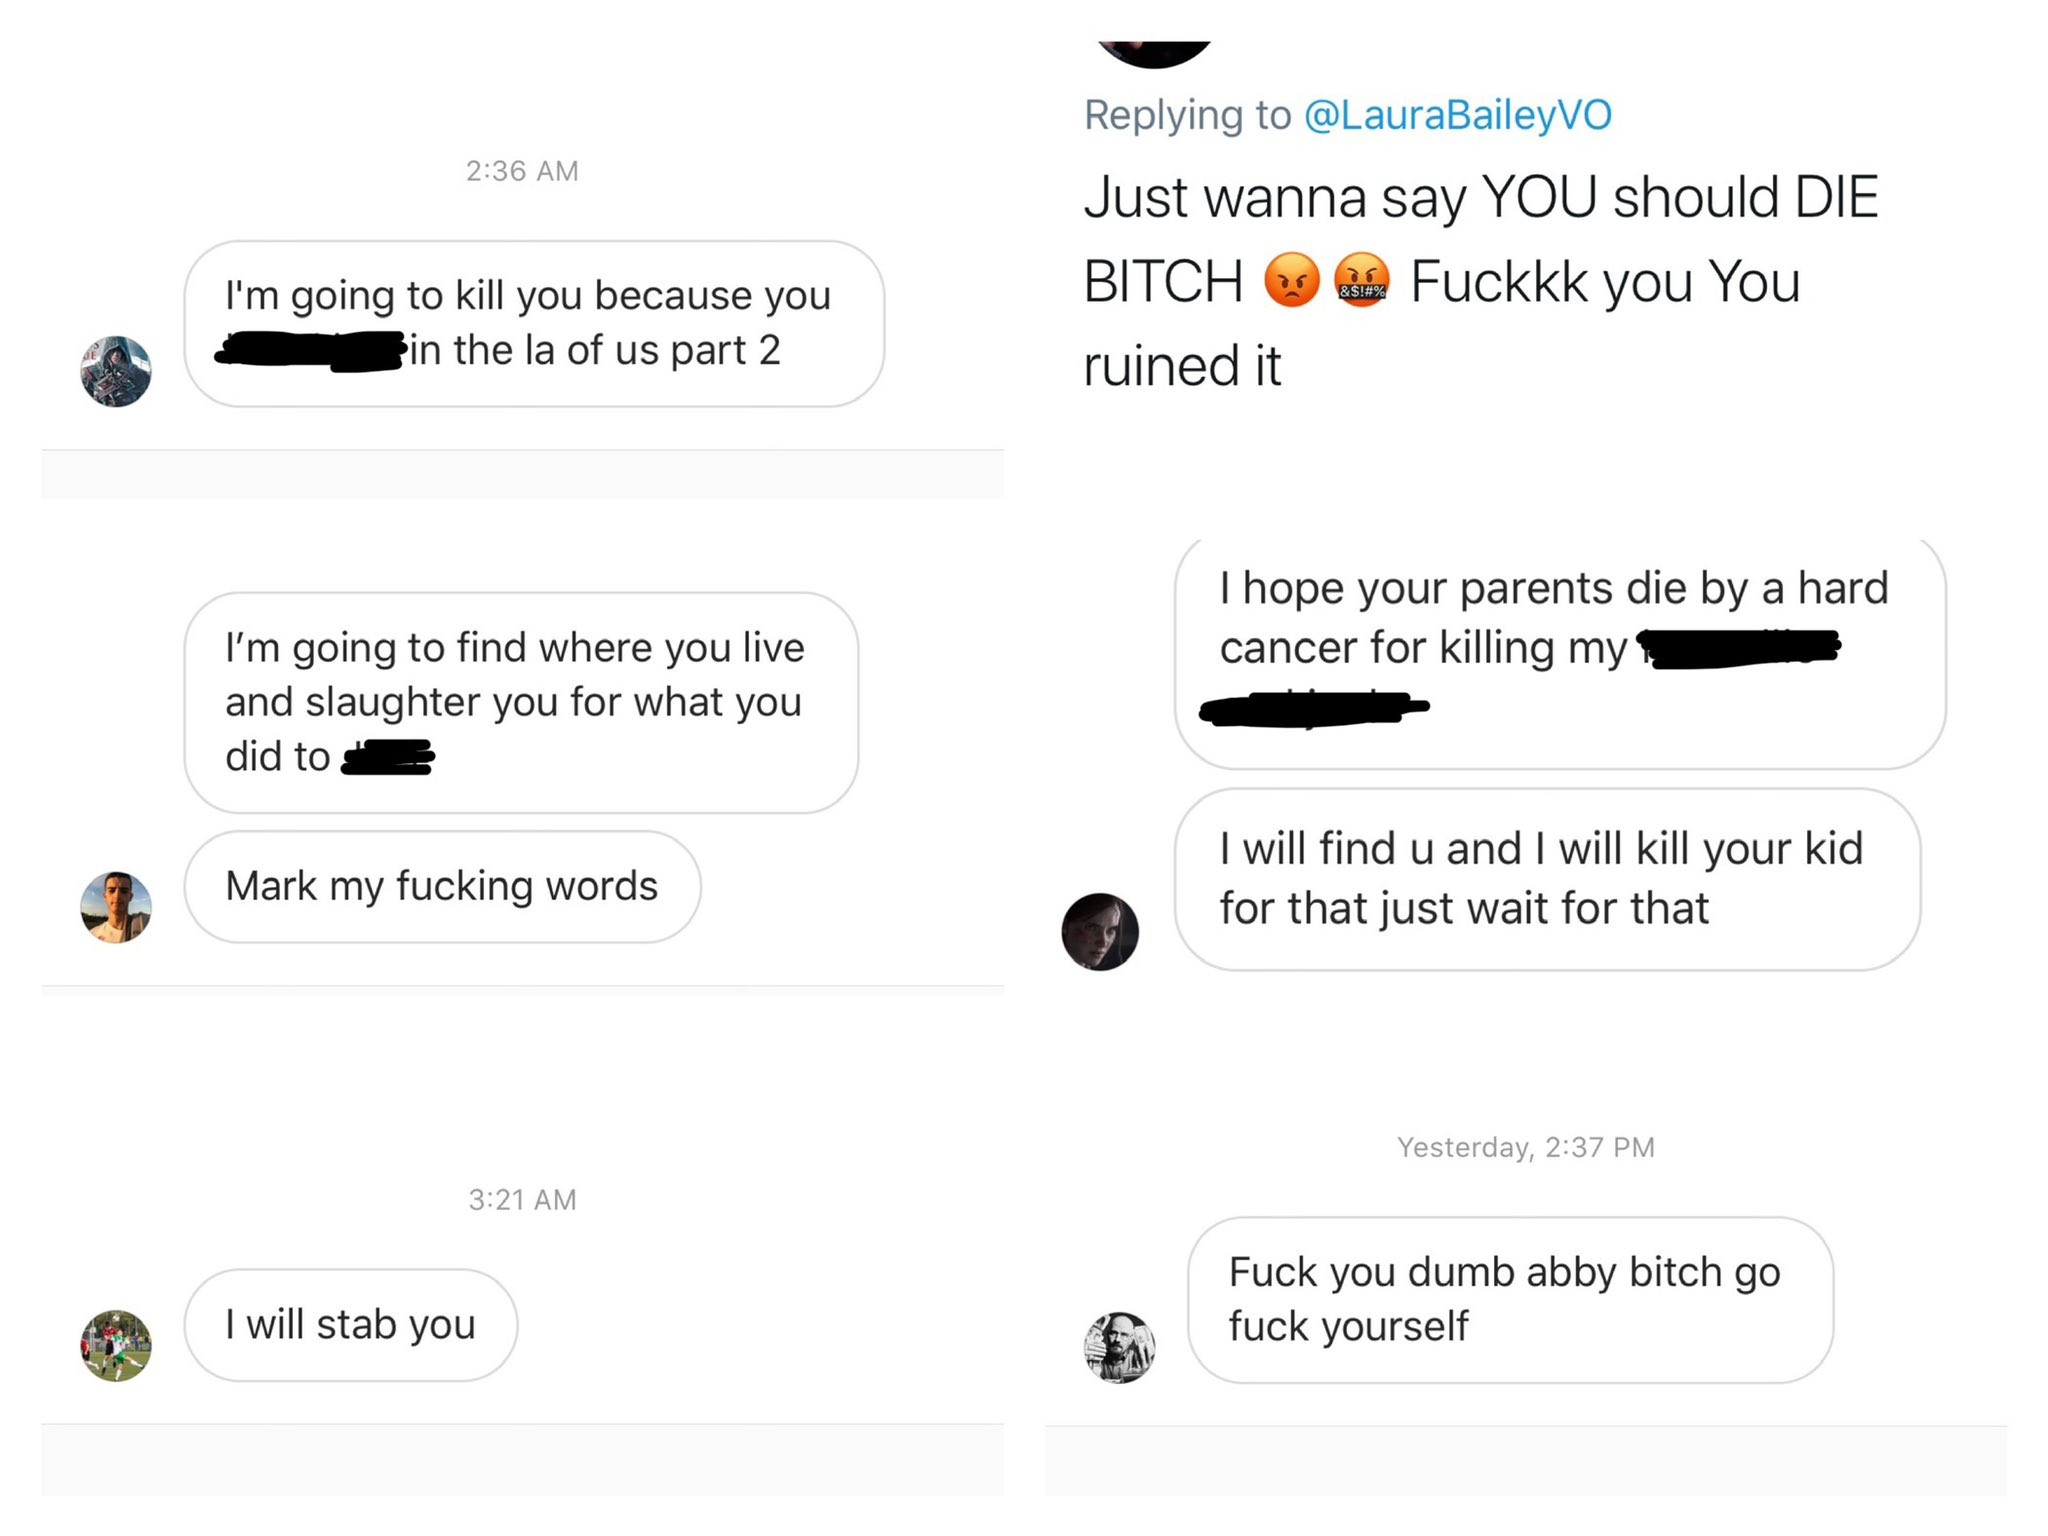This screenshot has height=1536, width=2048.
Task: Open the dark-haired woman profile avatar
Action: pyautogui.click(x=1100, y=932)
